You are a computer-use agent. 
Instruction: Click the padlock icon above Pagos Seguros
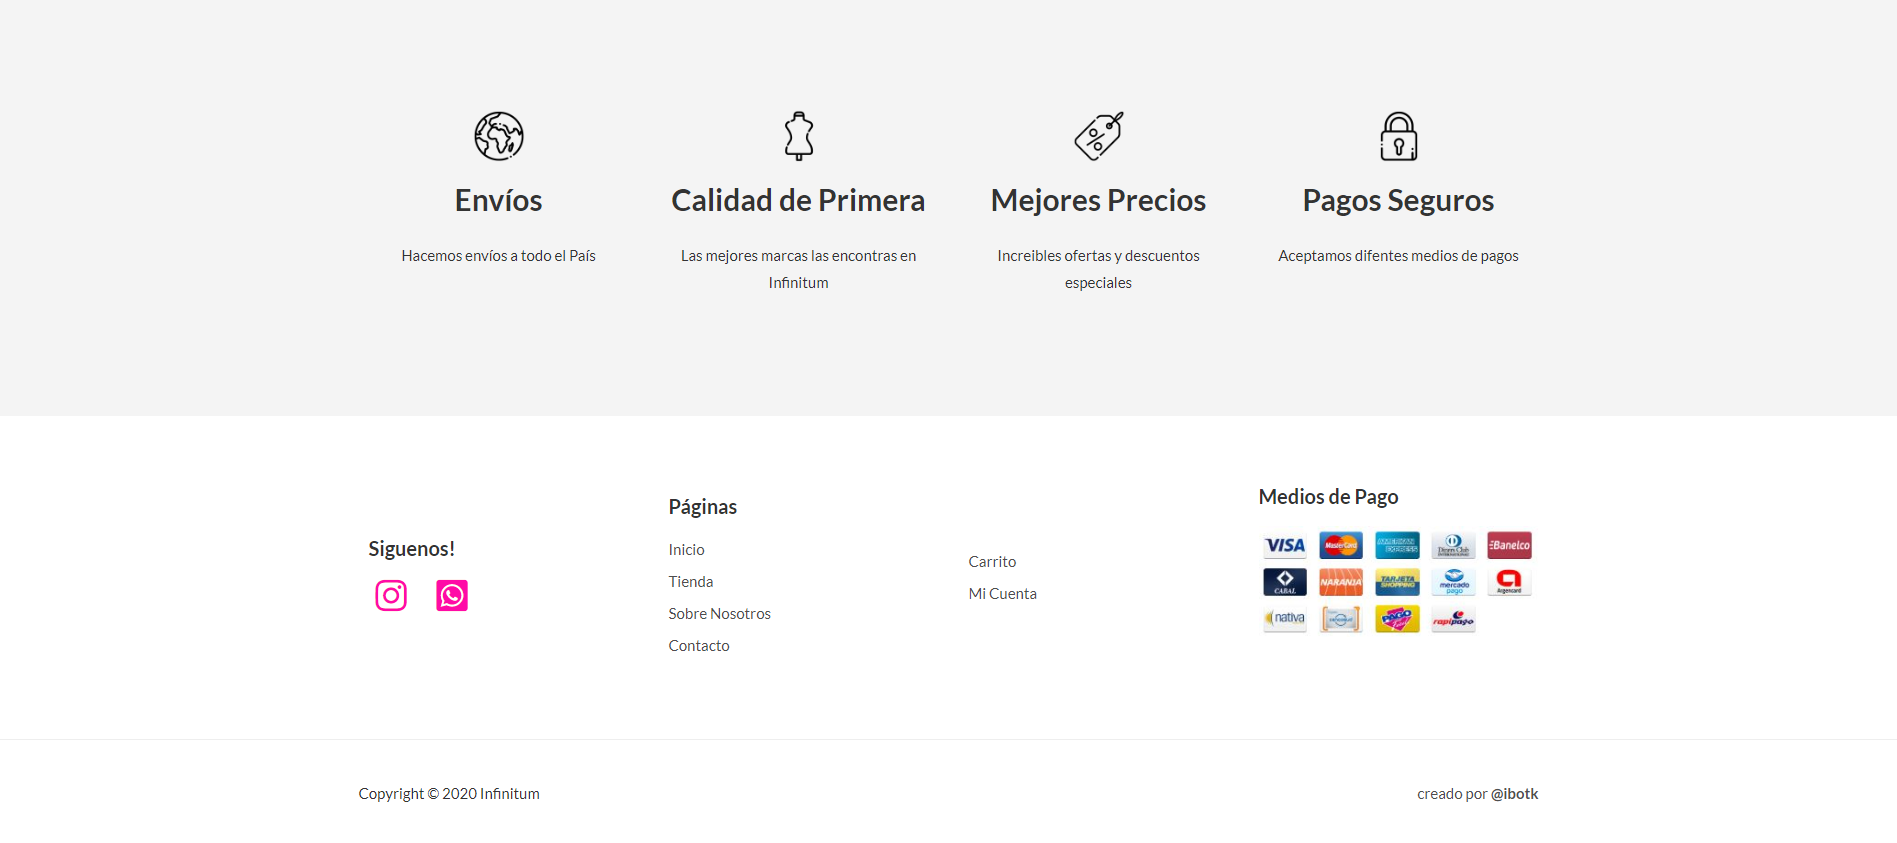click(x=1398, y=136)
